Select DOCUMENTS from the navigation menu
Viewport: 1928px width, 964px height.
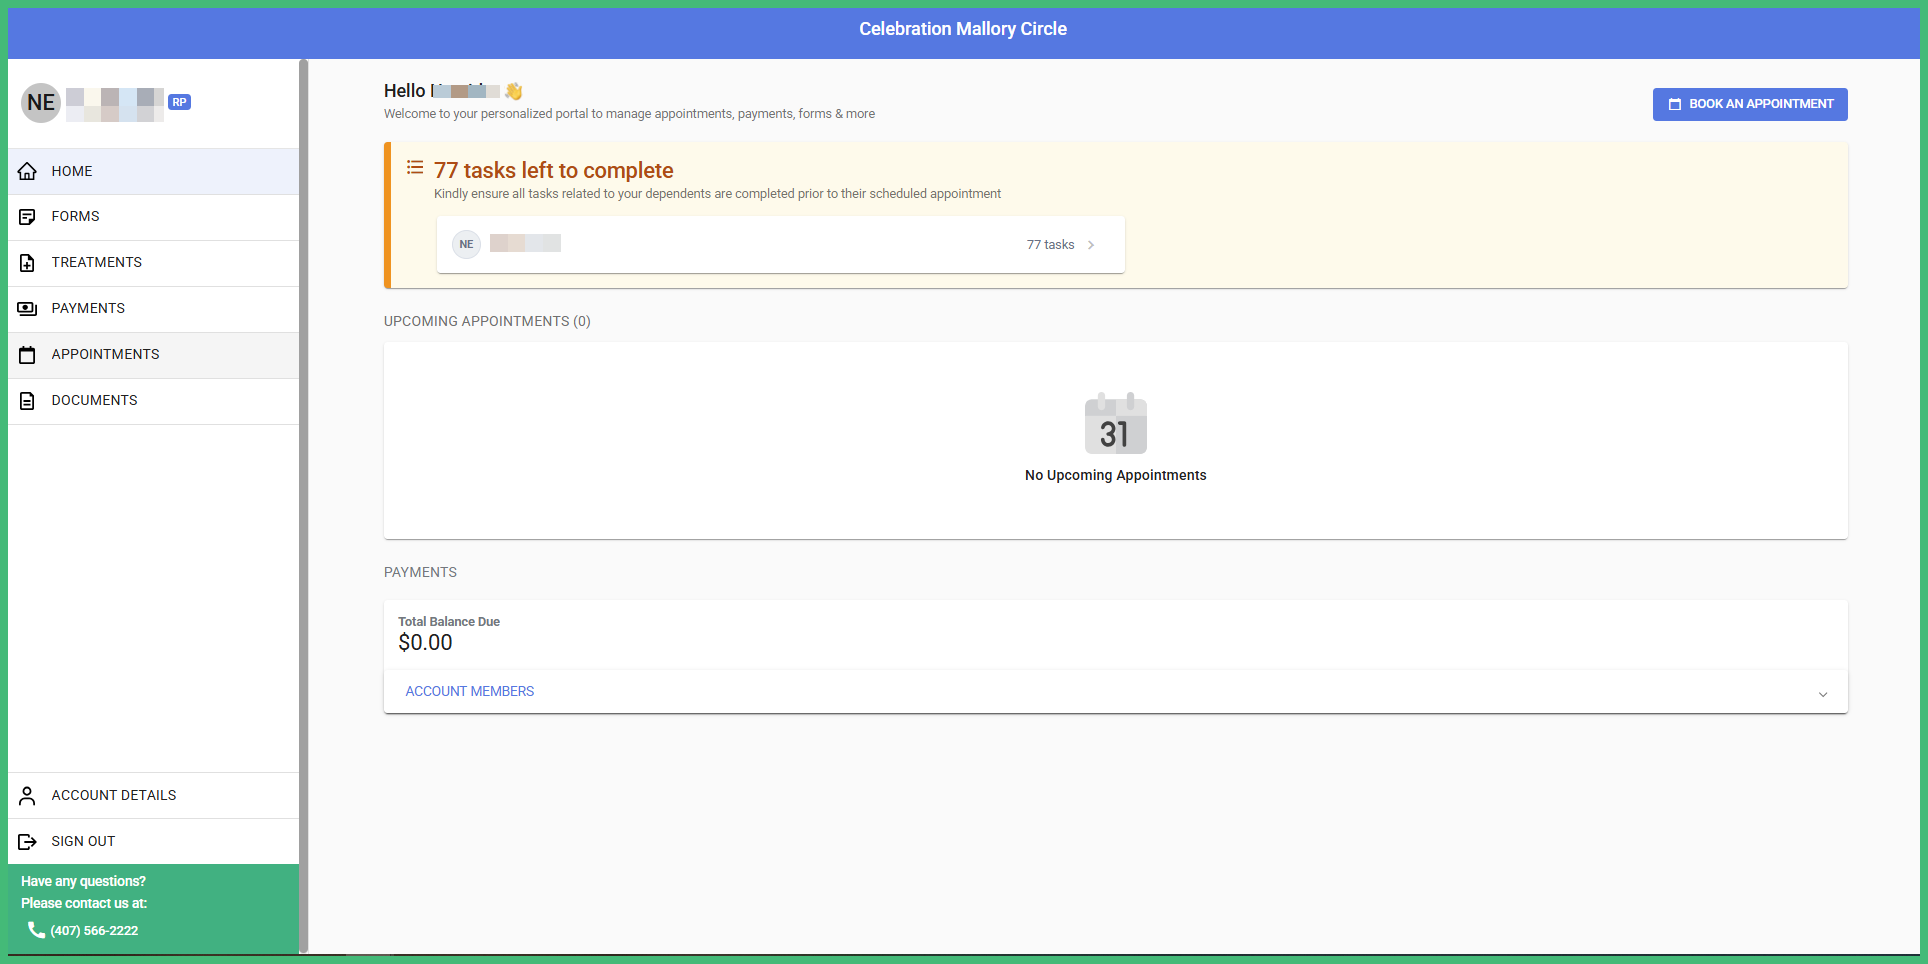pos(94,400)
